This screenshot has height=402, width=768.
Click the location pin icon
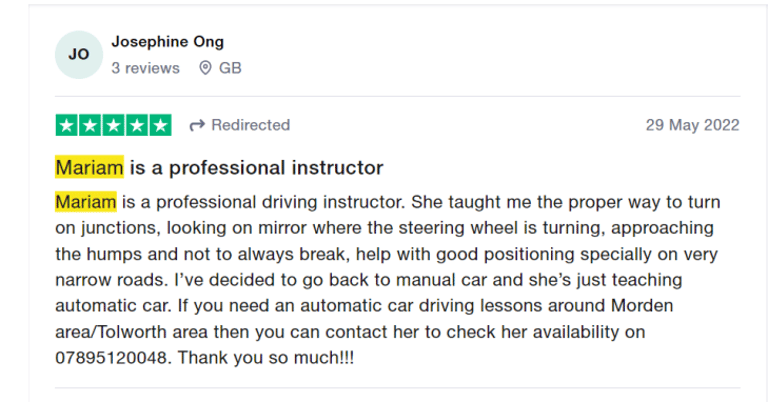point(205,68)
